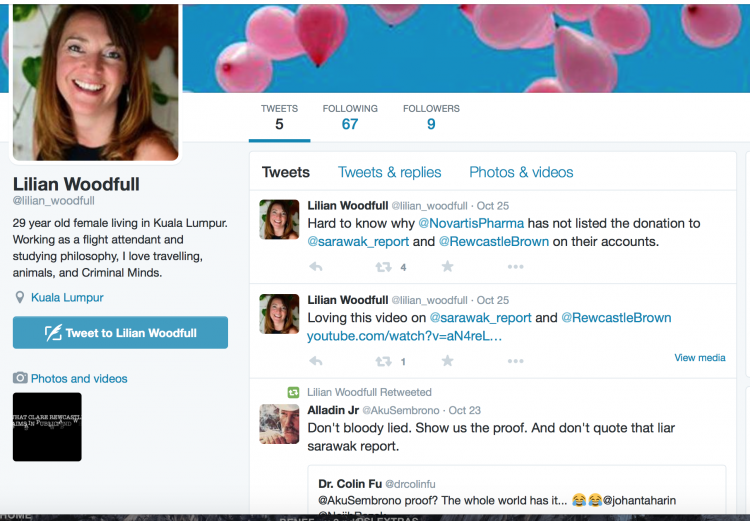Click the Lilian Woodfull profile name heading
The width and height of the screenshot is (750, 521).
tap(76, 184)
